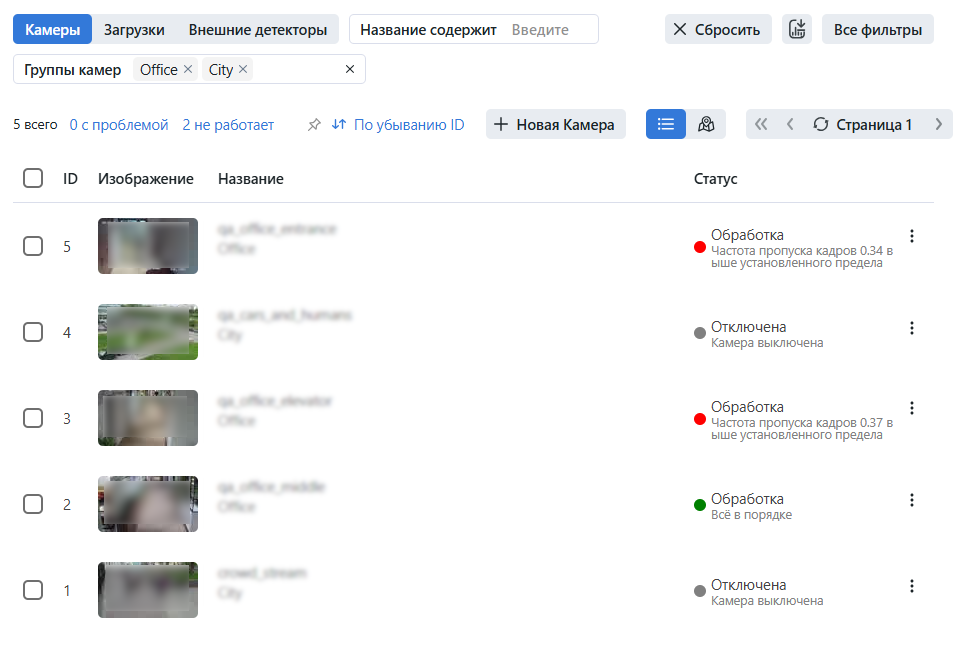957x645 pixels.
Task: Open the report download icon near filters
Action: (x=796, y=29)
